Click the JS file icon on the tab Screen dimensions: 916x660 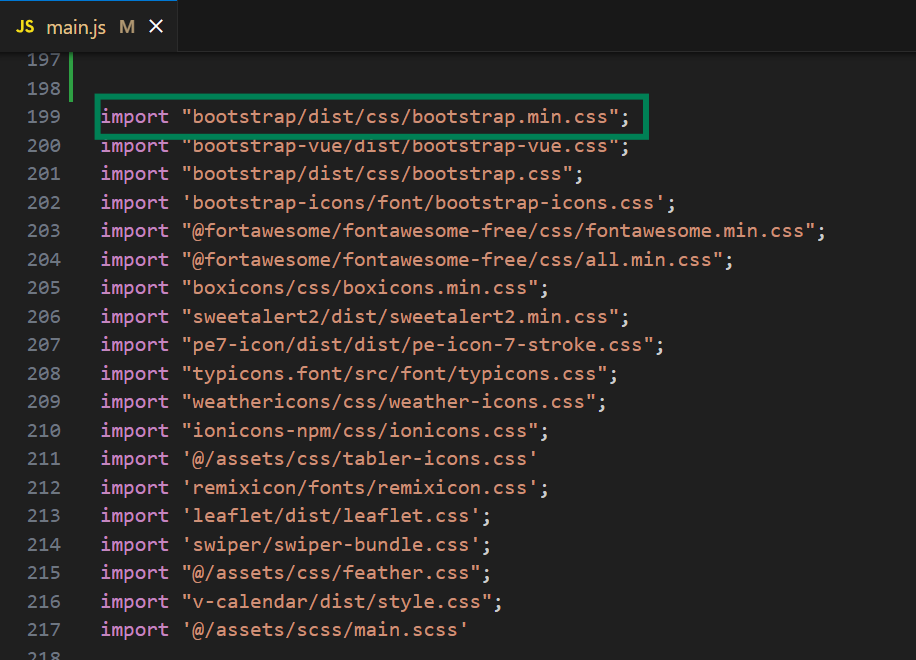point(25,27)
